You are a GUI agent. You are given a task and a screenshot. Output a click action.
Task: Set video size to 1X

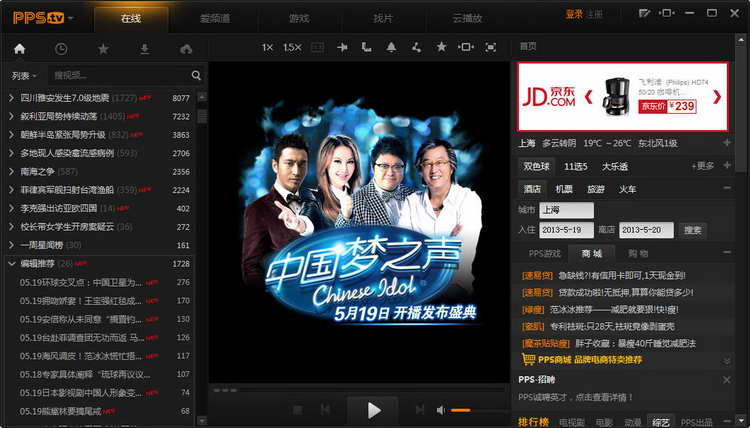tap(267, 47)
